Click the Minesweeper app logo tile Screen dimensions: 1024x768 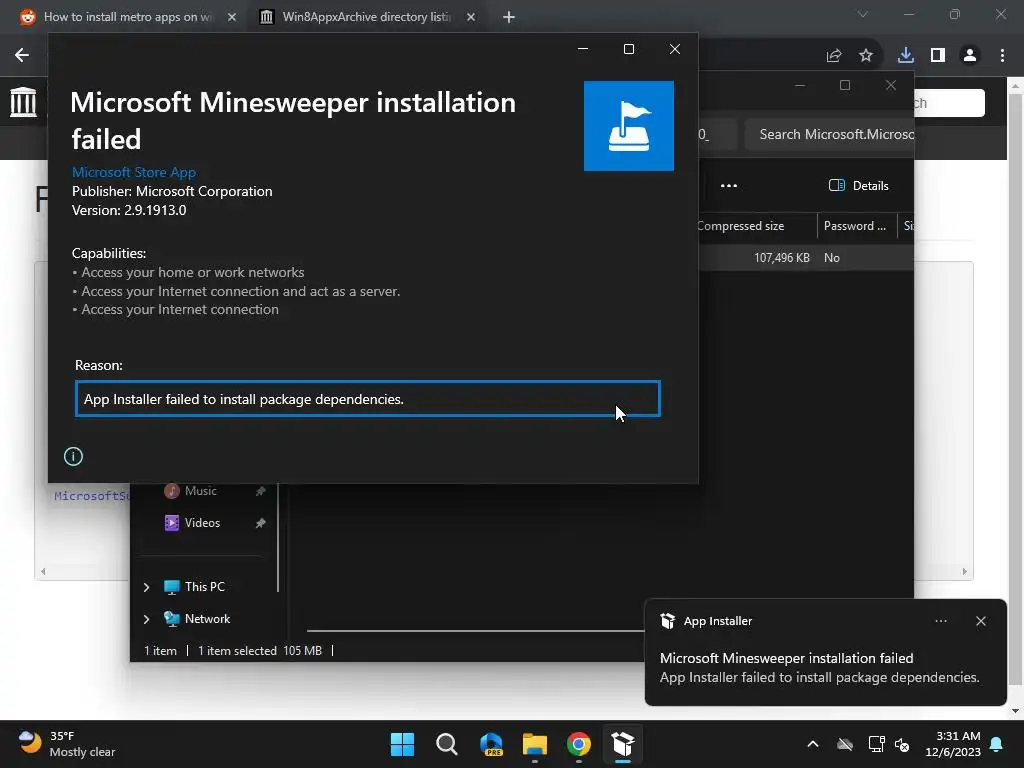click(x=628, y=126)
